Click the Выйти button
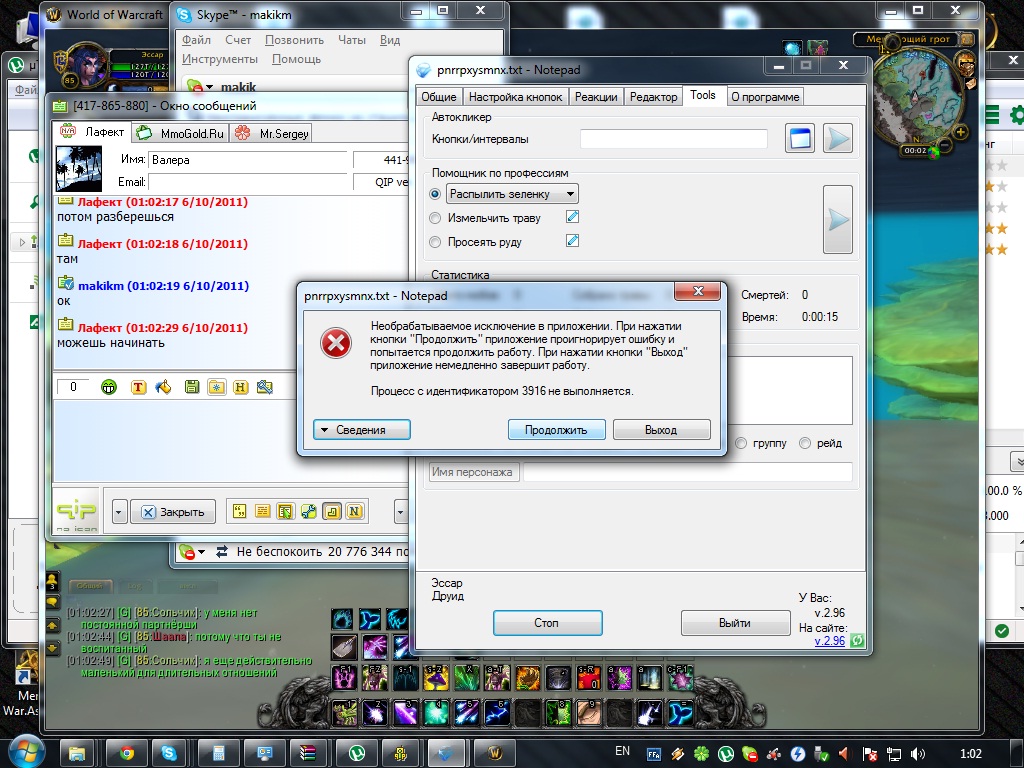This screenshot has height=768, width=1024. click(x=735, y=623)
